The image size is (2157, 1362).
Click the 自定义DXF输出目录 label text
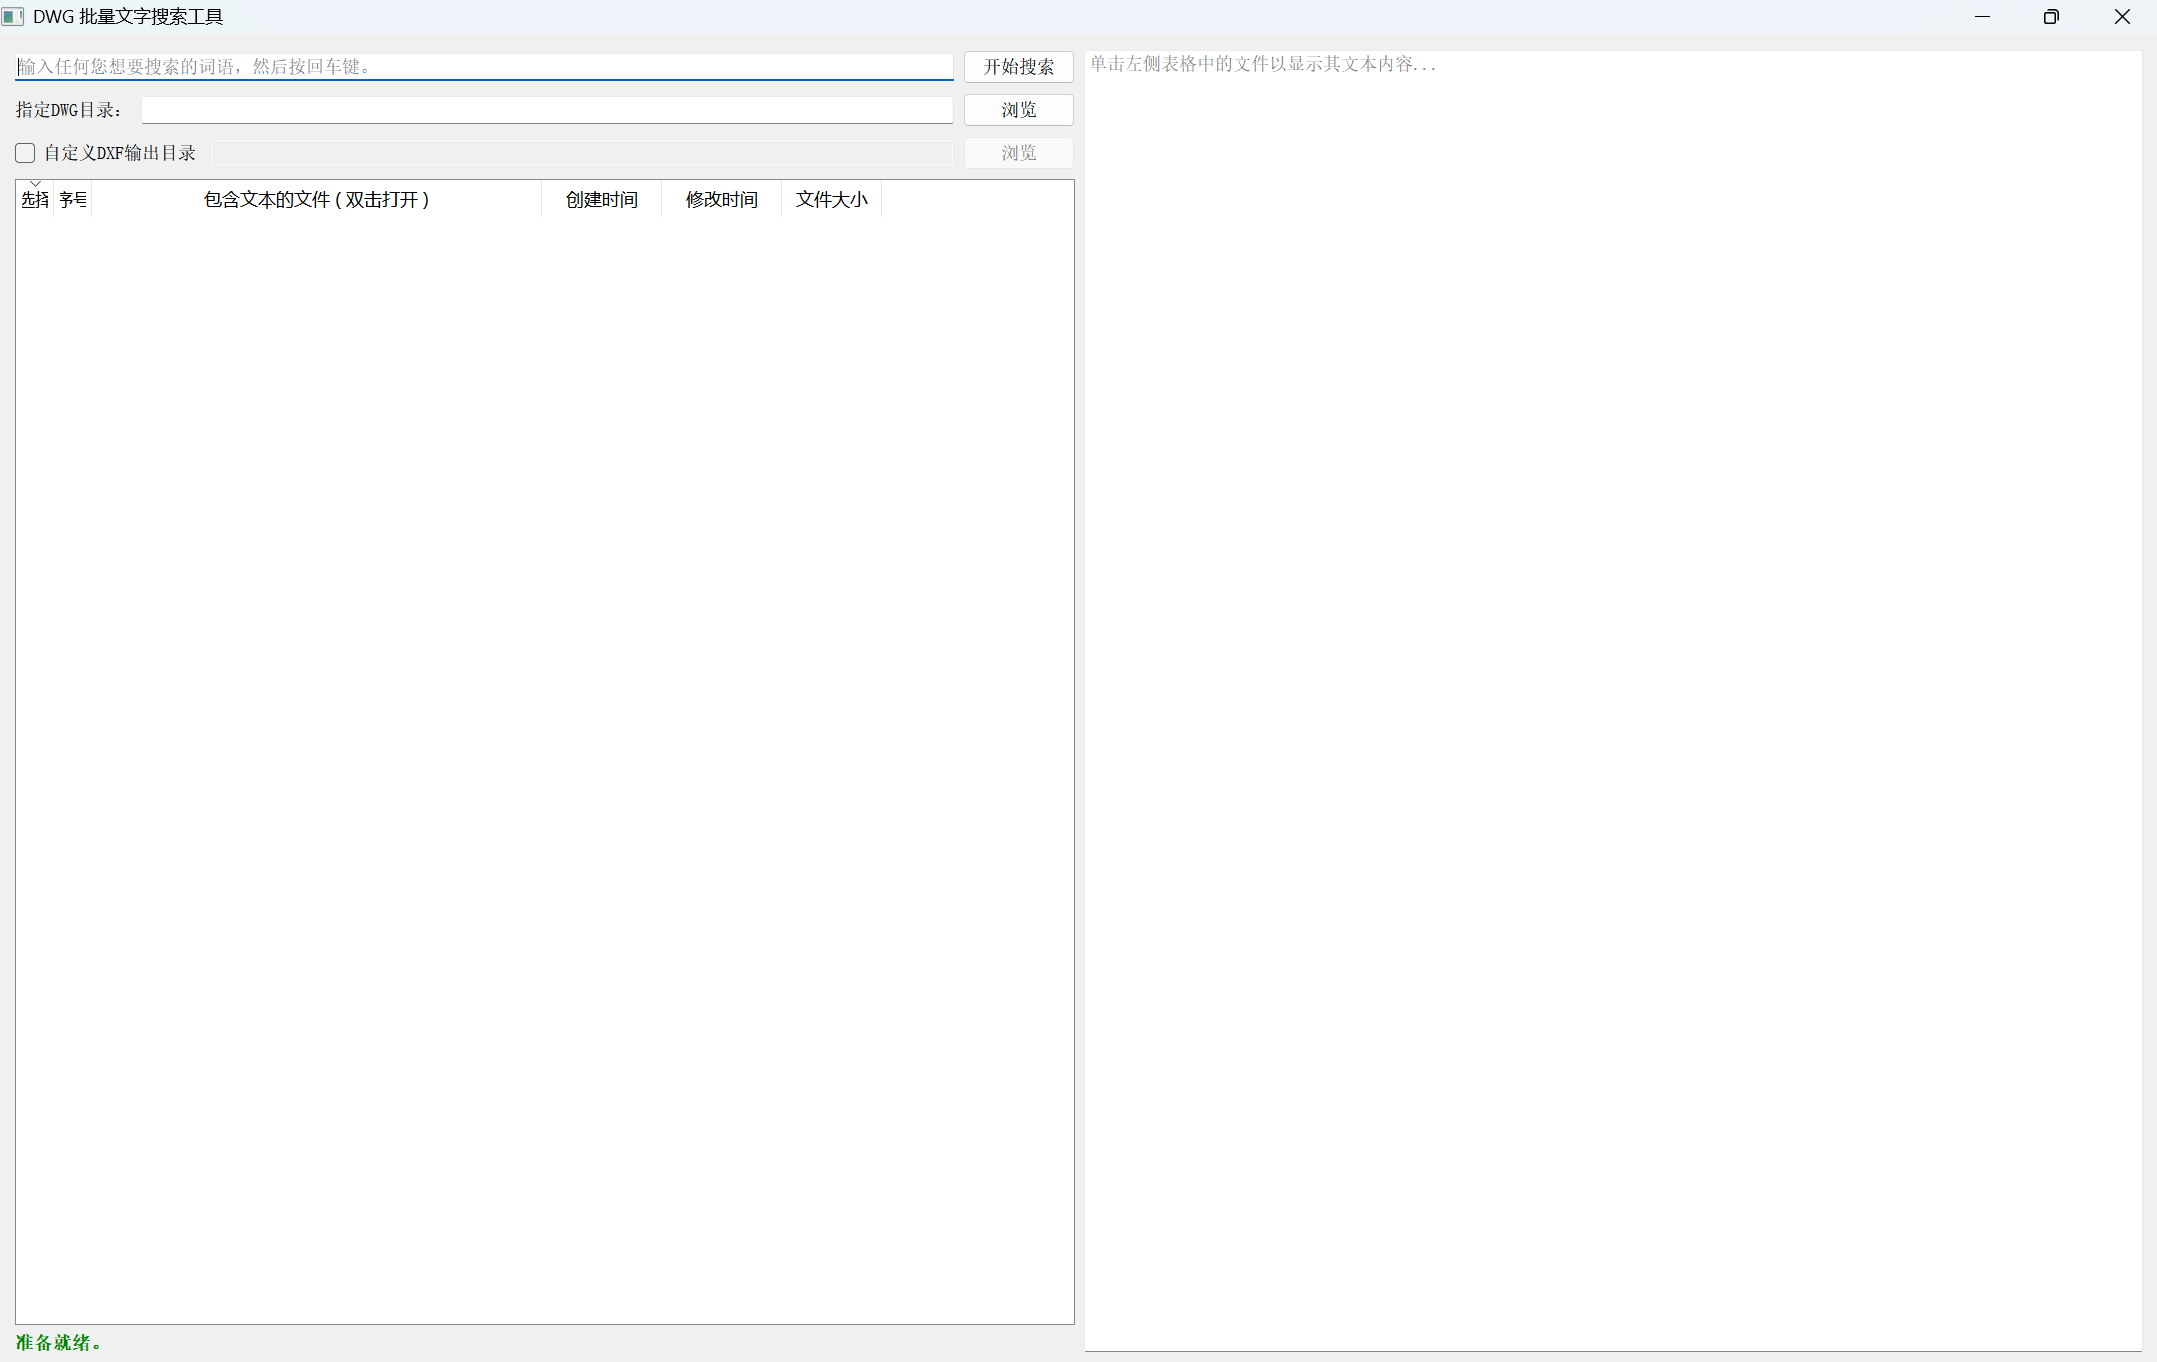[x=120, y=153]
